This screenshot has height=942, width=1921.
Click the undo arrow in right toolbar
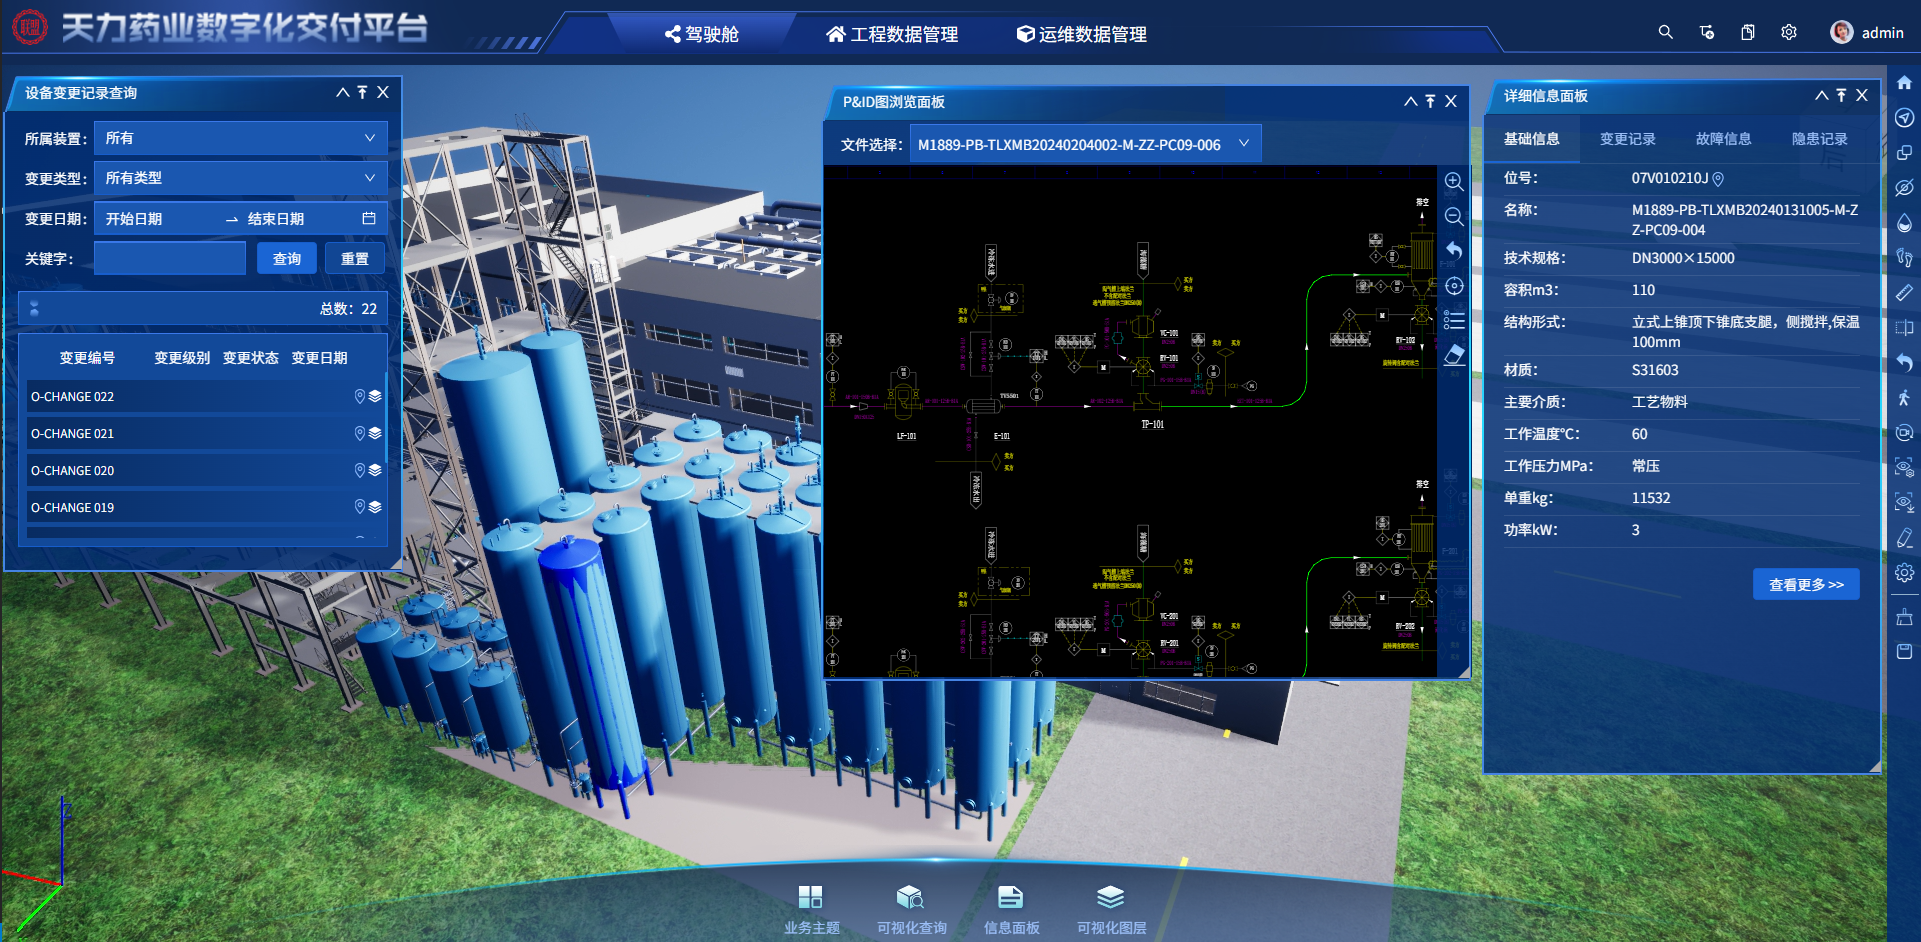pyautogui.click(x=1904, y=362)
